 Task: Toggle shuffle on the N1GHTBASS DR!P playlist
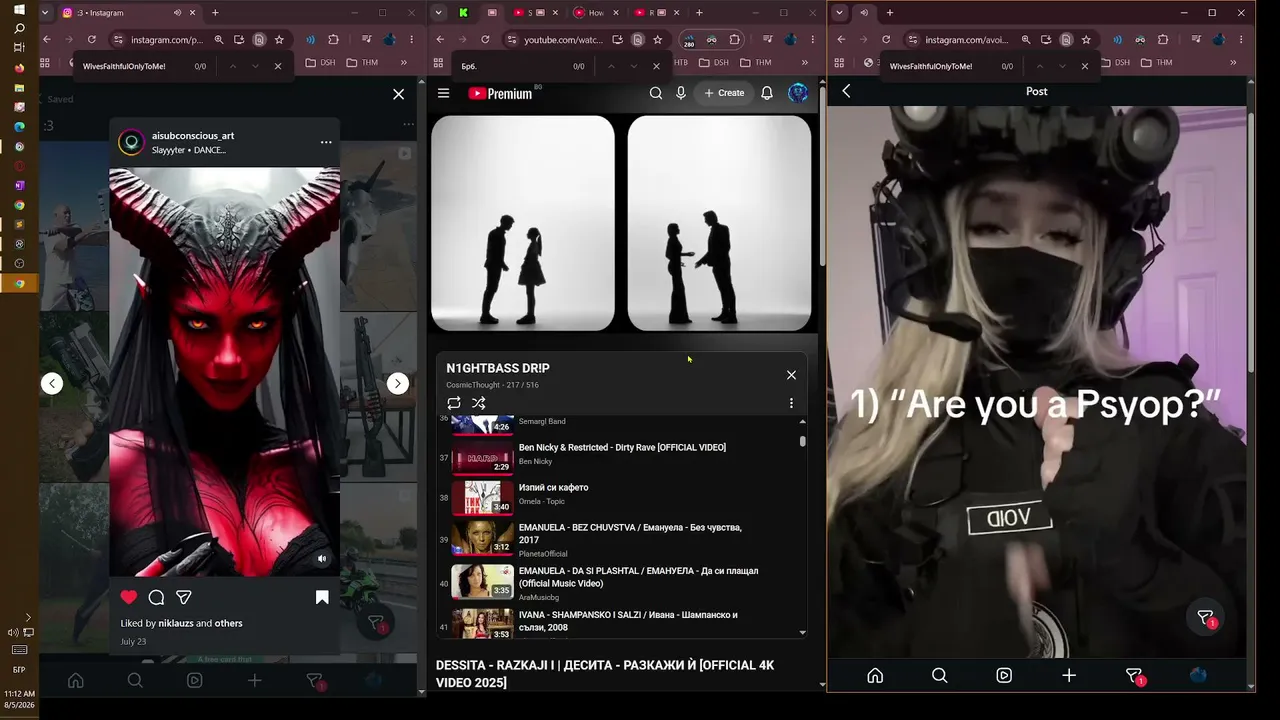pos(479,403)
